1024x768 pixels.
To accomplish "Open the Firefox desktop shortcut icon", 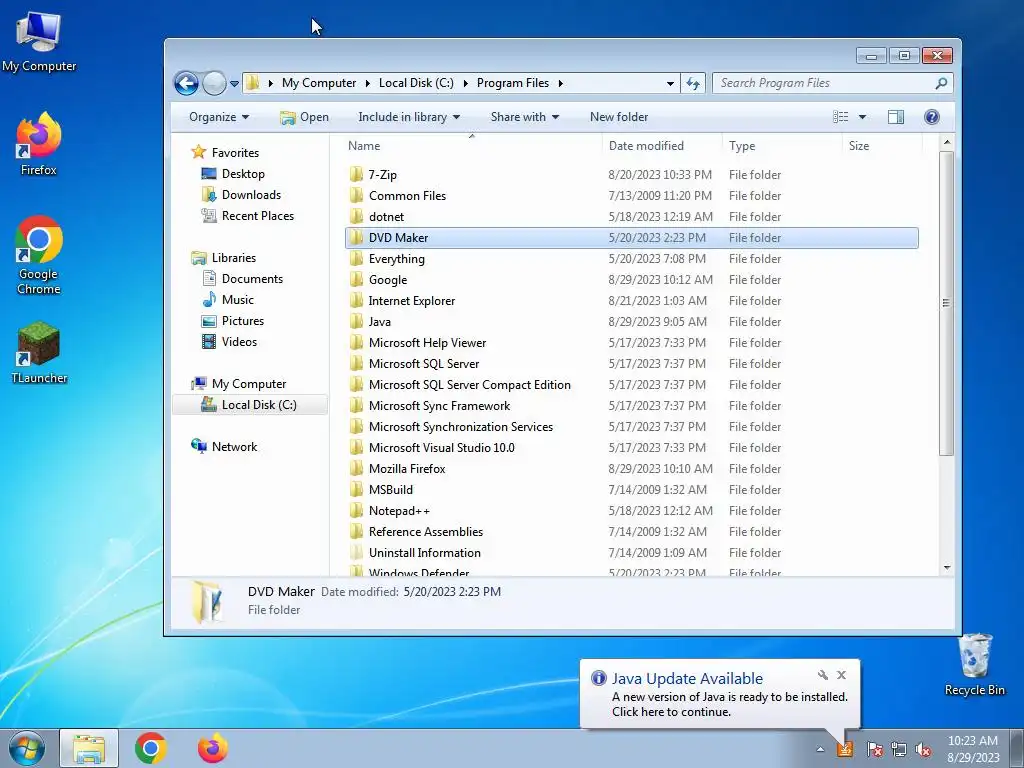I will pyautogui.click(x=39, y=135).
